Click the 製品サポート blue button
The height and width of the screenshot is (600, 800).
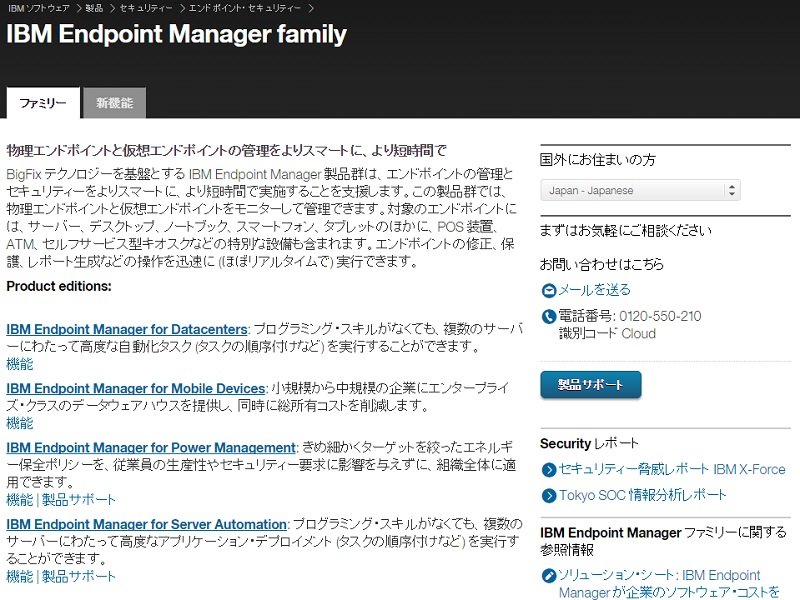coord(591,385)
